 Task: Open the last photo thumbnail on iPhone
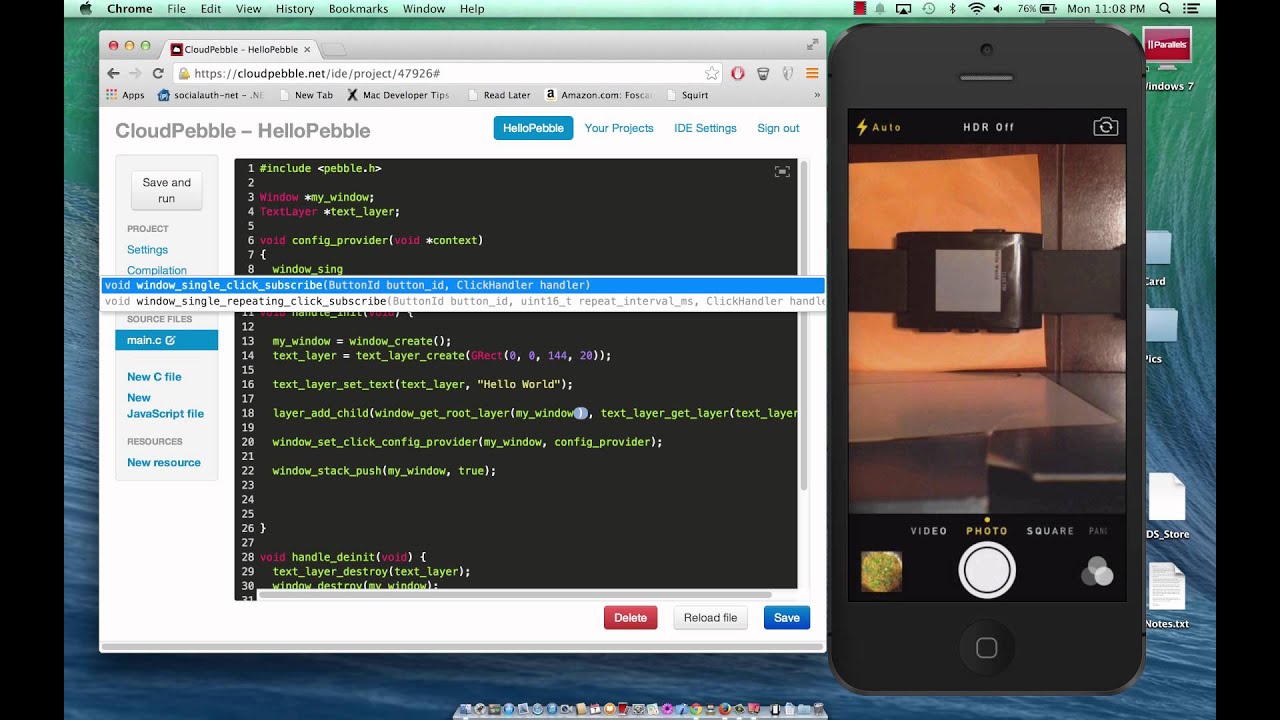881,571
